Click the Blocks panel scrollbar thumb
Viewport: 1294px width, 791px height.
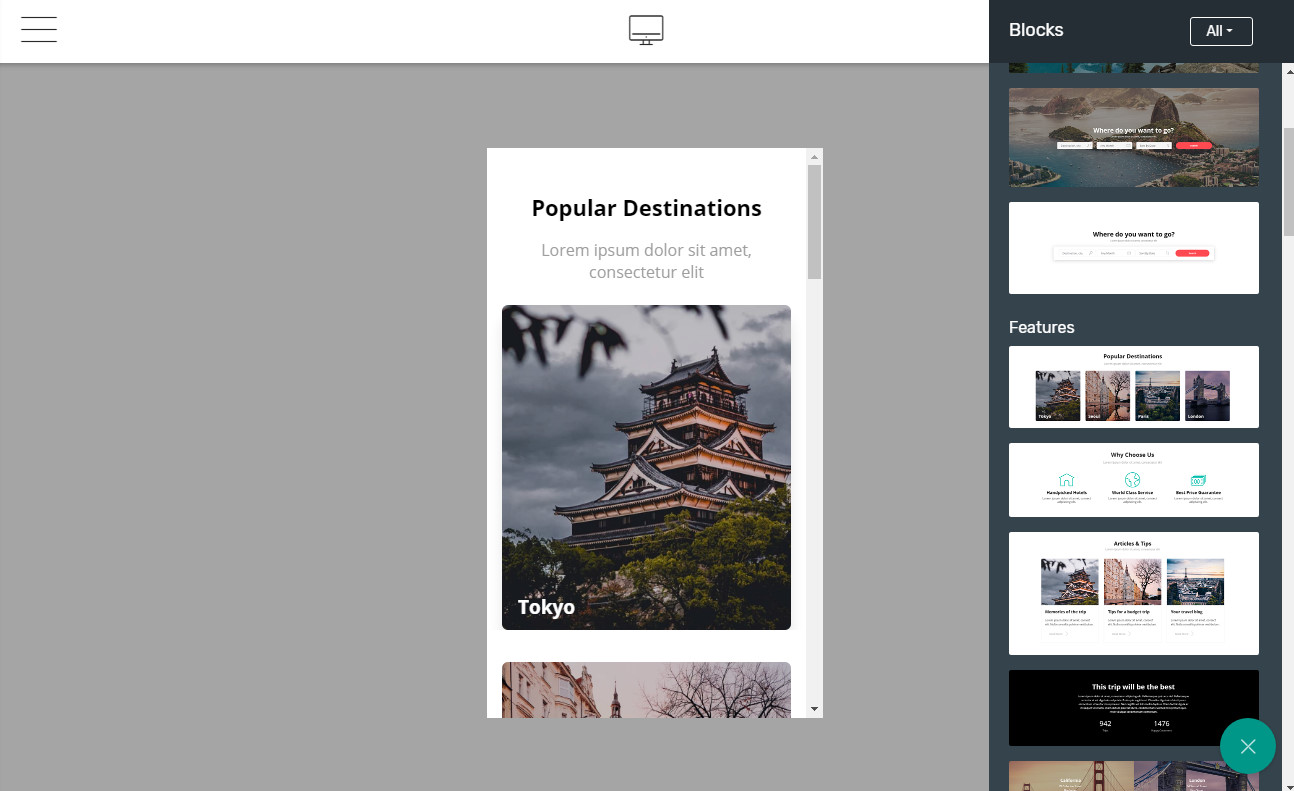1288,180
